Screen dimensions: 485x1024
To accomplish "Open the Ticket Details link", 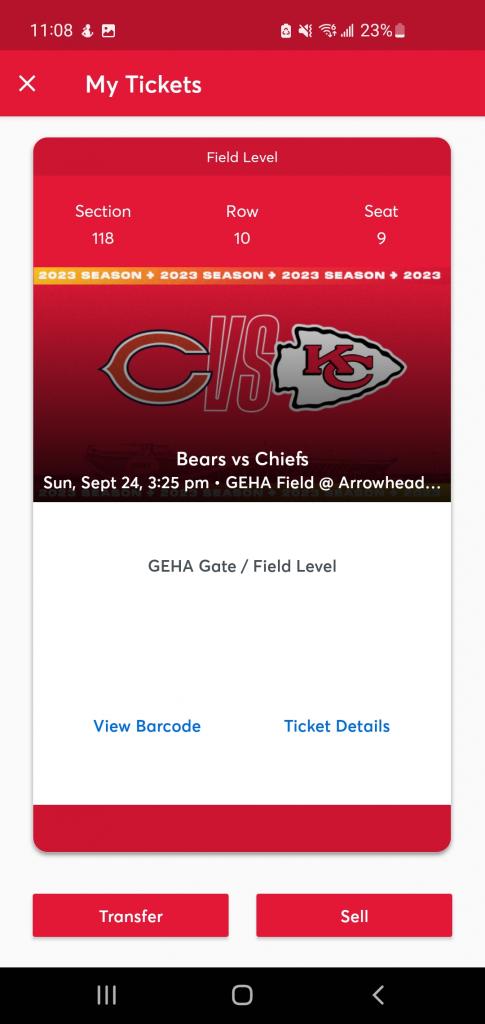I will [337, 726].
